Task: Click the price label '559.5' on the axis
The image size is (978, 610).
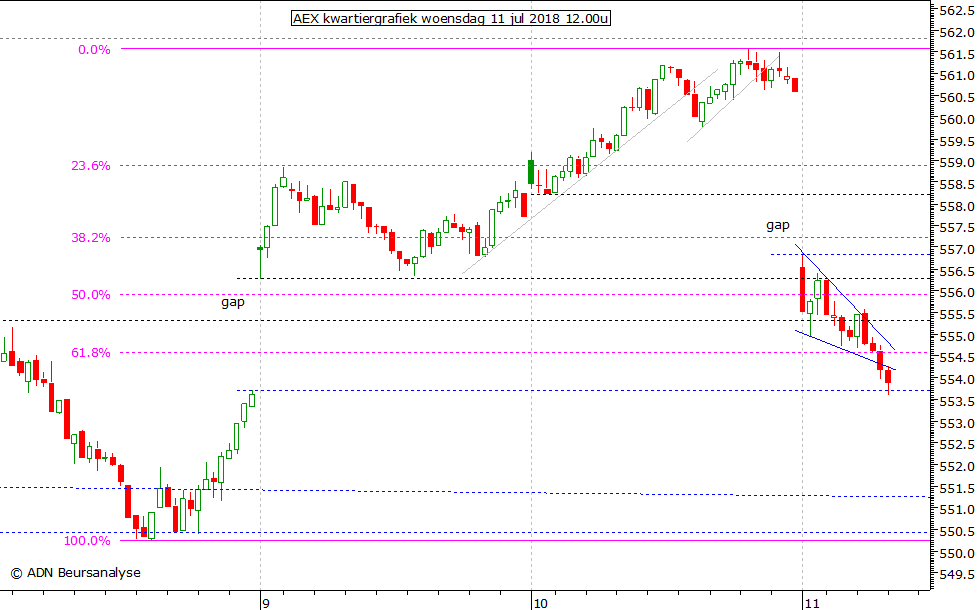Action: (x=957, y=141)
